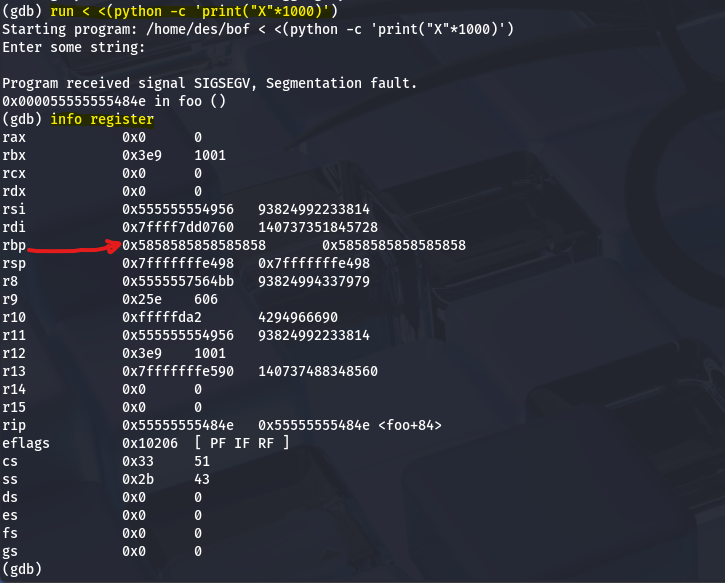This screenshot has height=583, width=725.
Task: Click the <foo+84> symbol on rip line
Action: (407, 425)
